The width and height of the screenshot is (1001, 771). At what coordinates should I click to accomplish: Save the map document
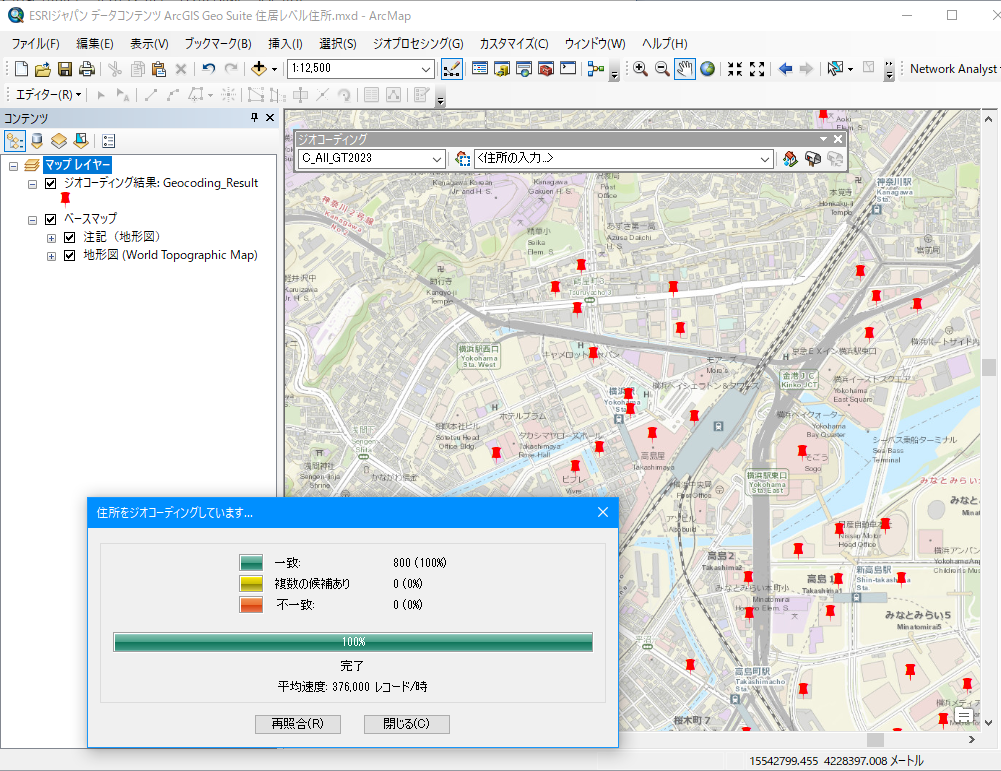click(x=64, y=69)
